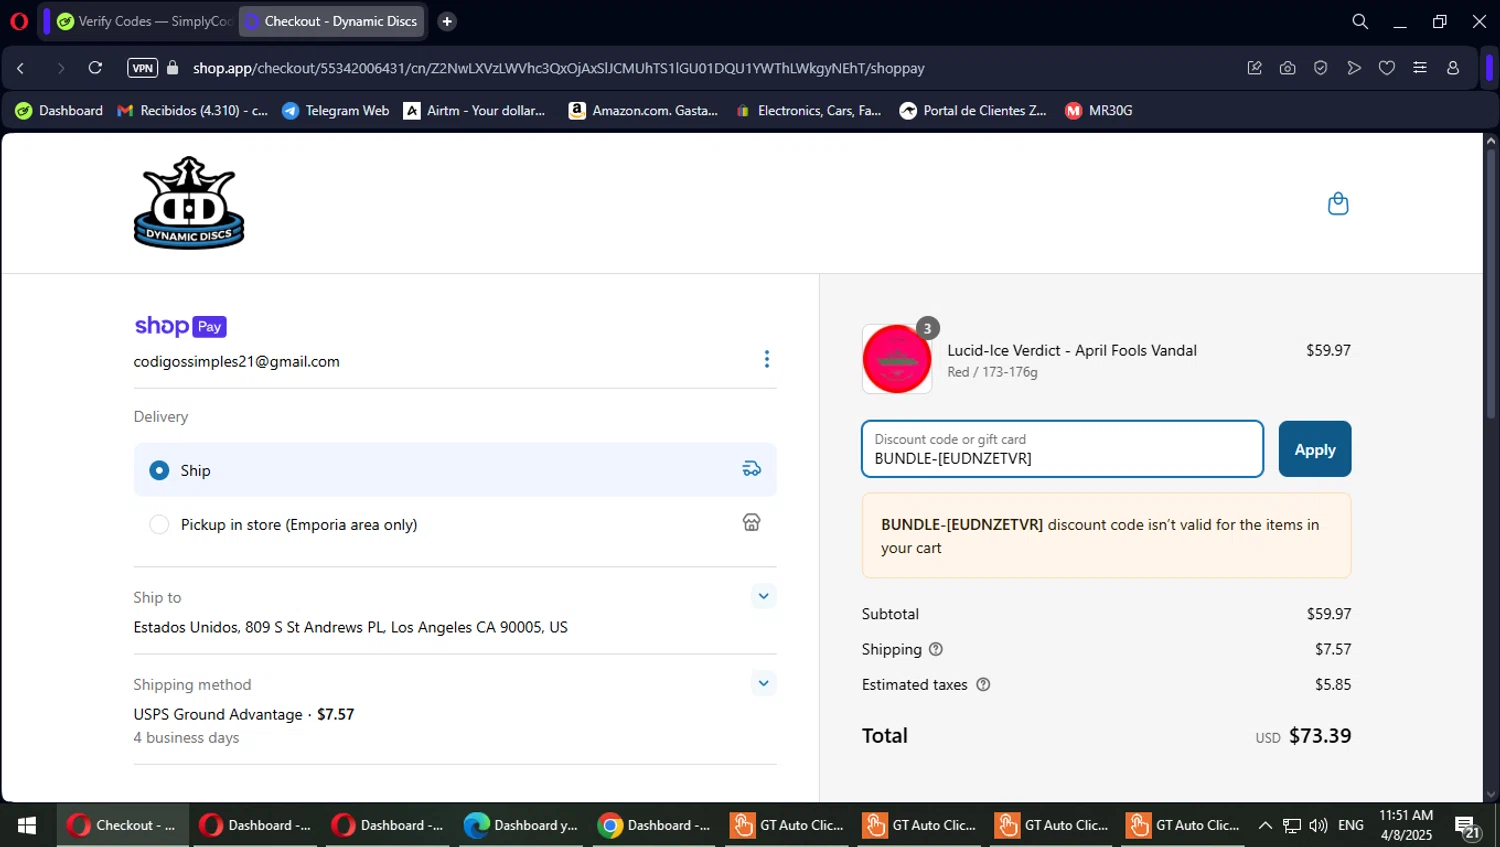Click the Total $73.39 amount

point(1320,736)
